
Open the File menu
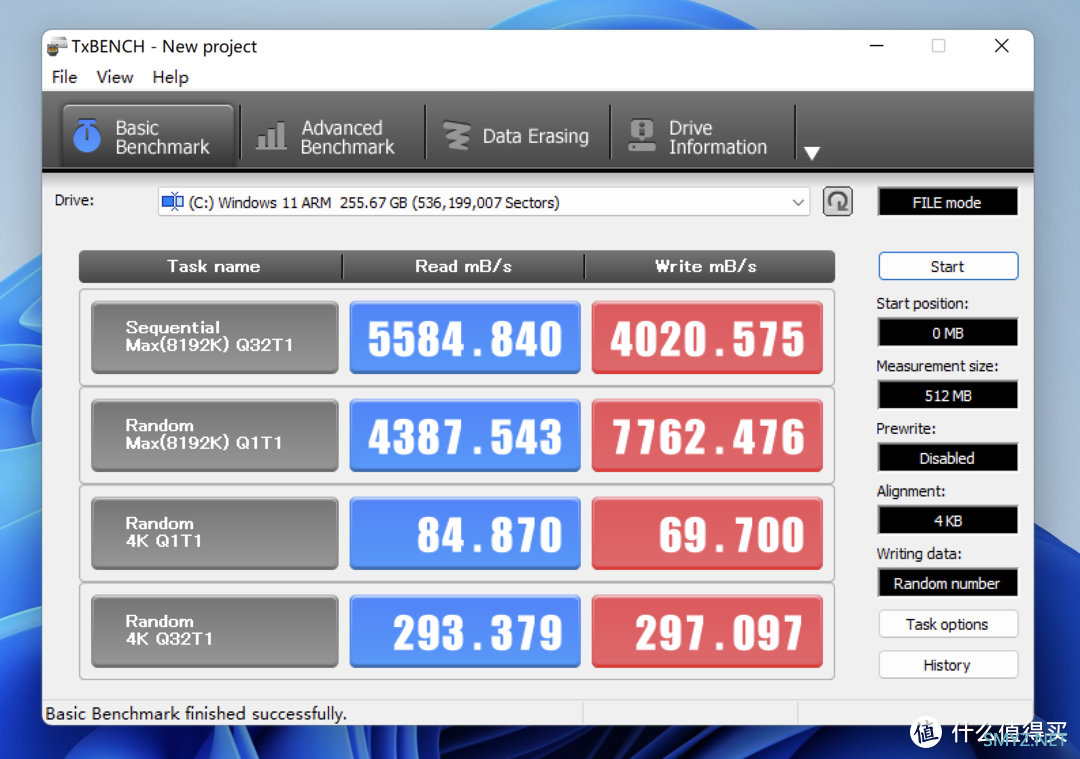[65, 77]
